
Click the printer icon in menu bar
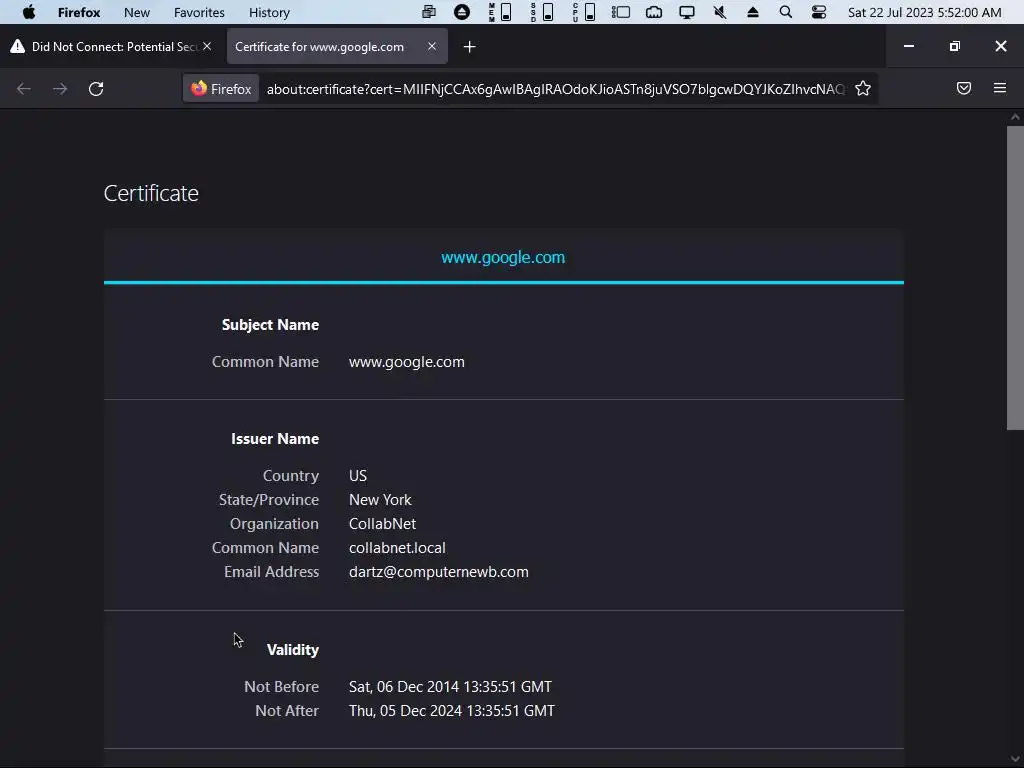point(429,12)
